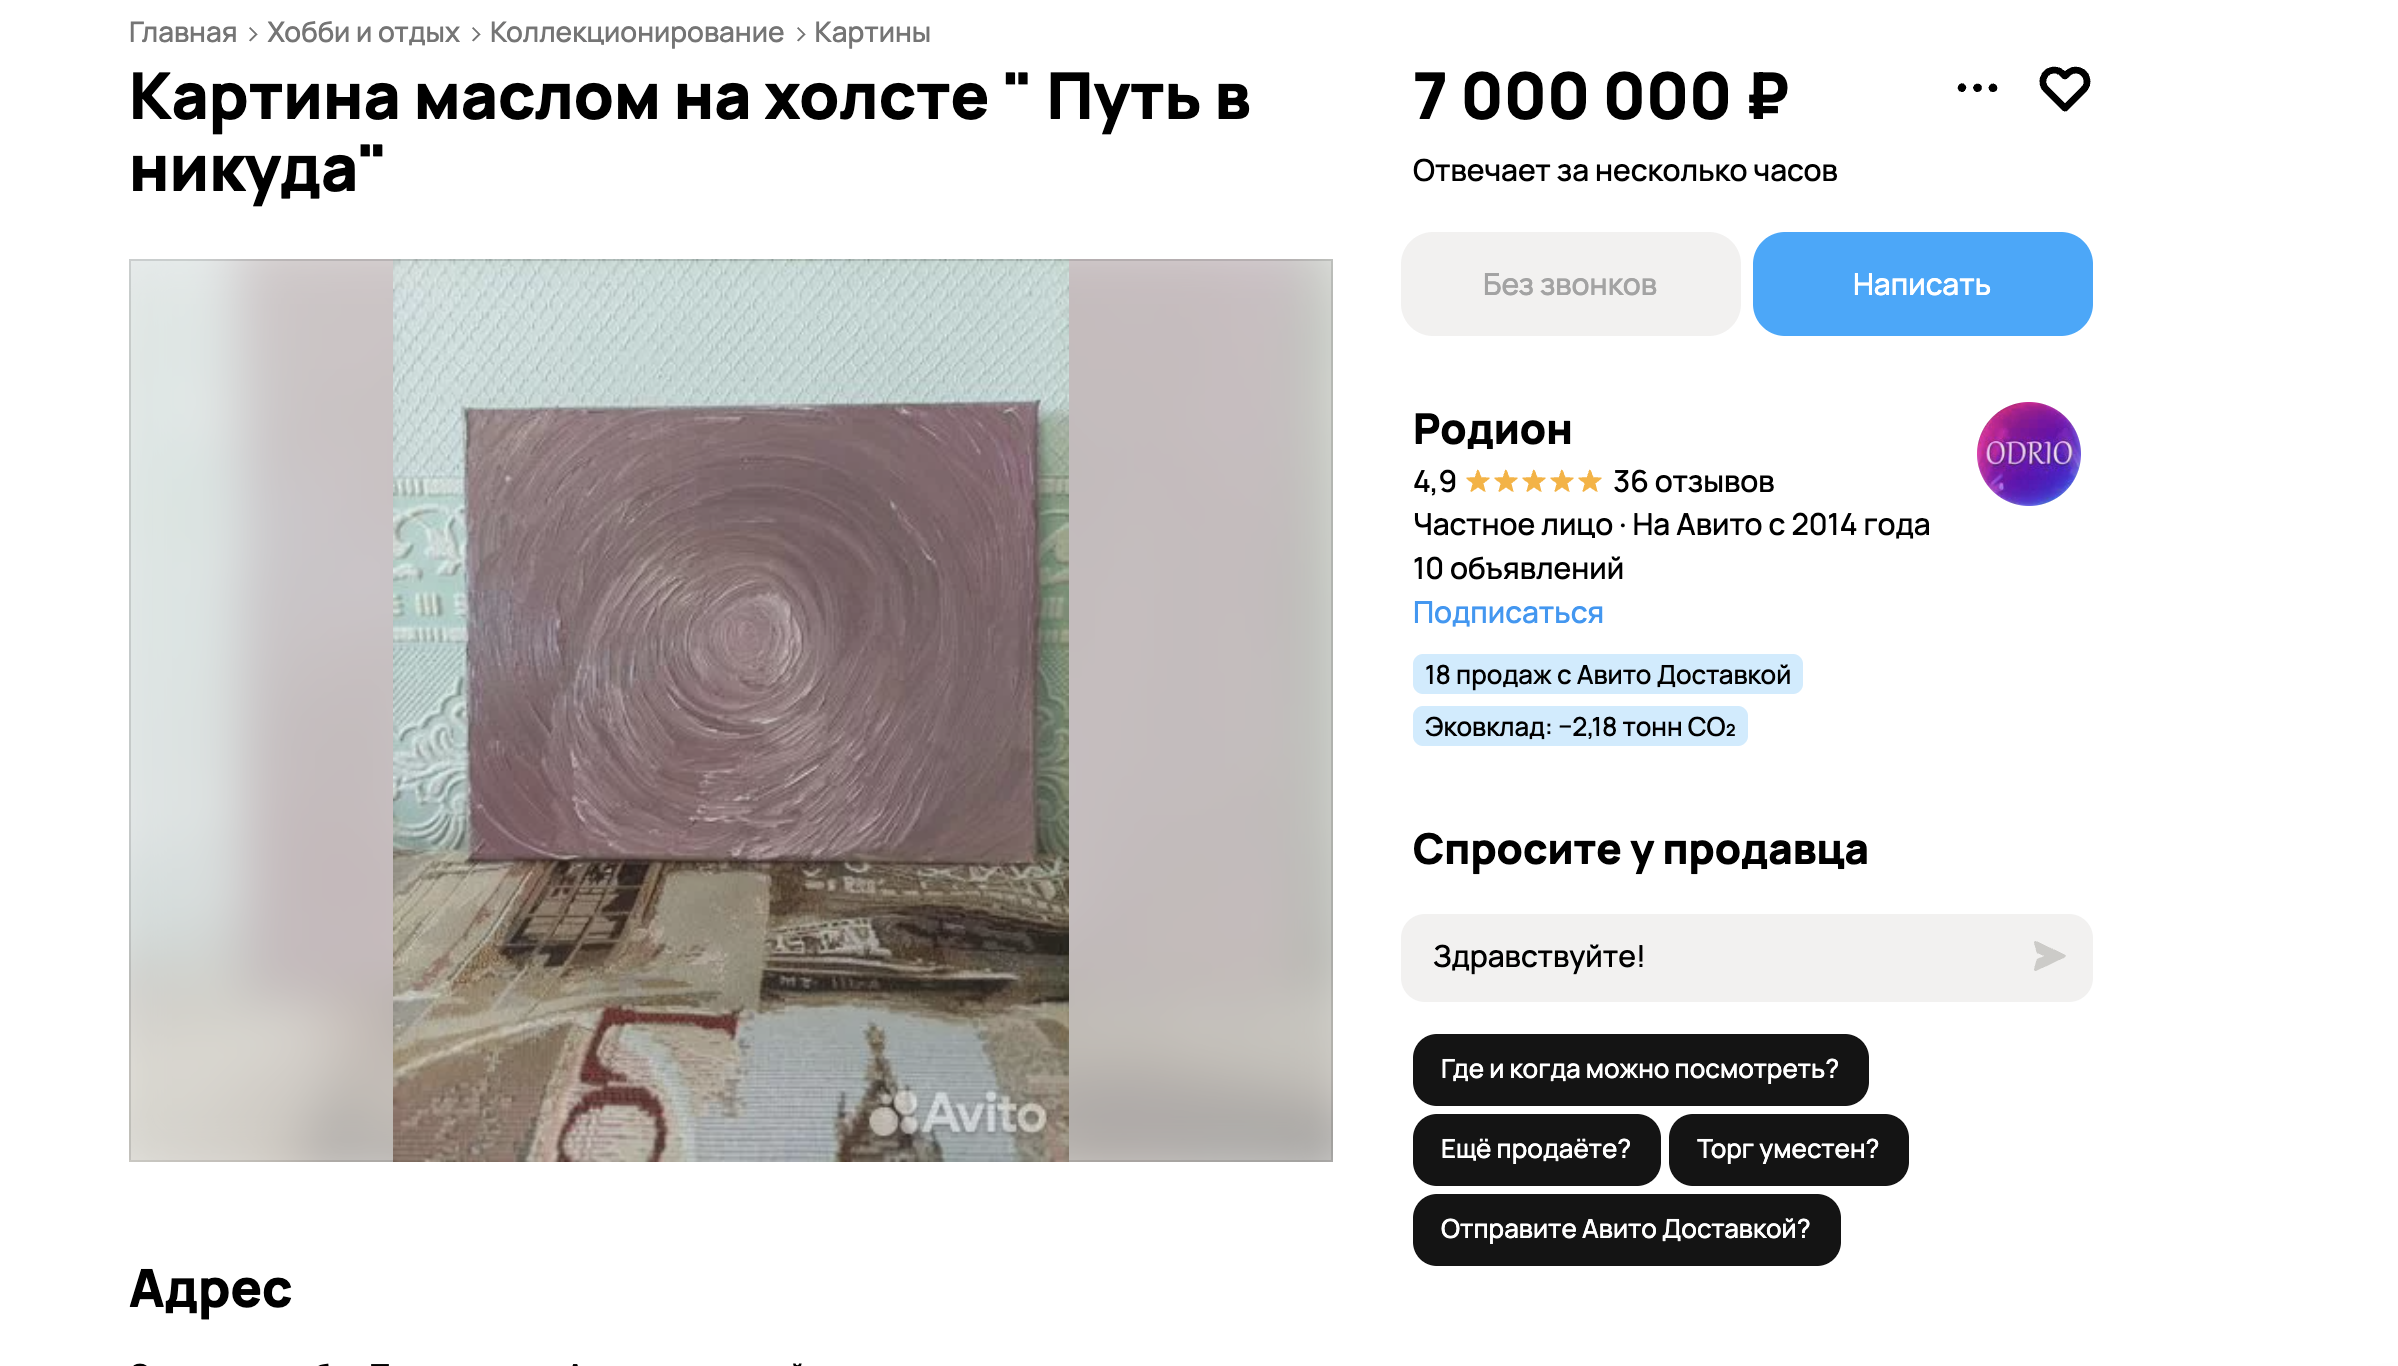Open seller Rodion's round avatar
This screenshot has width=2398, height=1366.
point(2028,454)
